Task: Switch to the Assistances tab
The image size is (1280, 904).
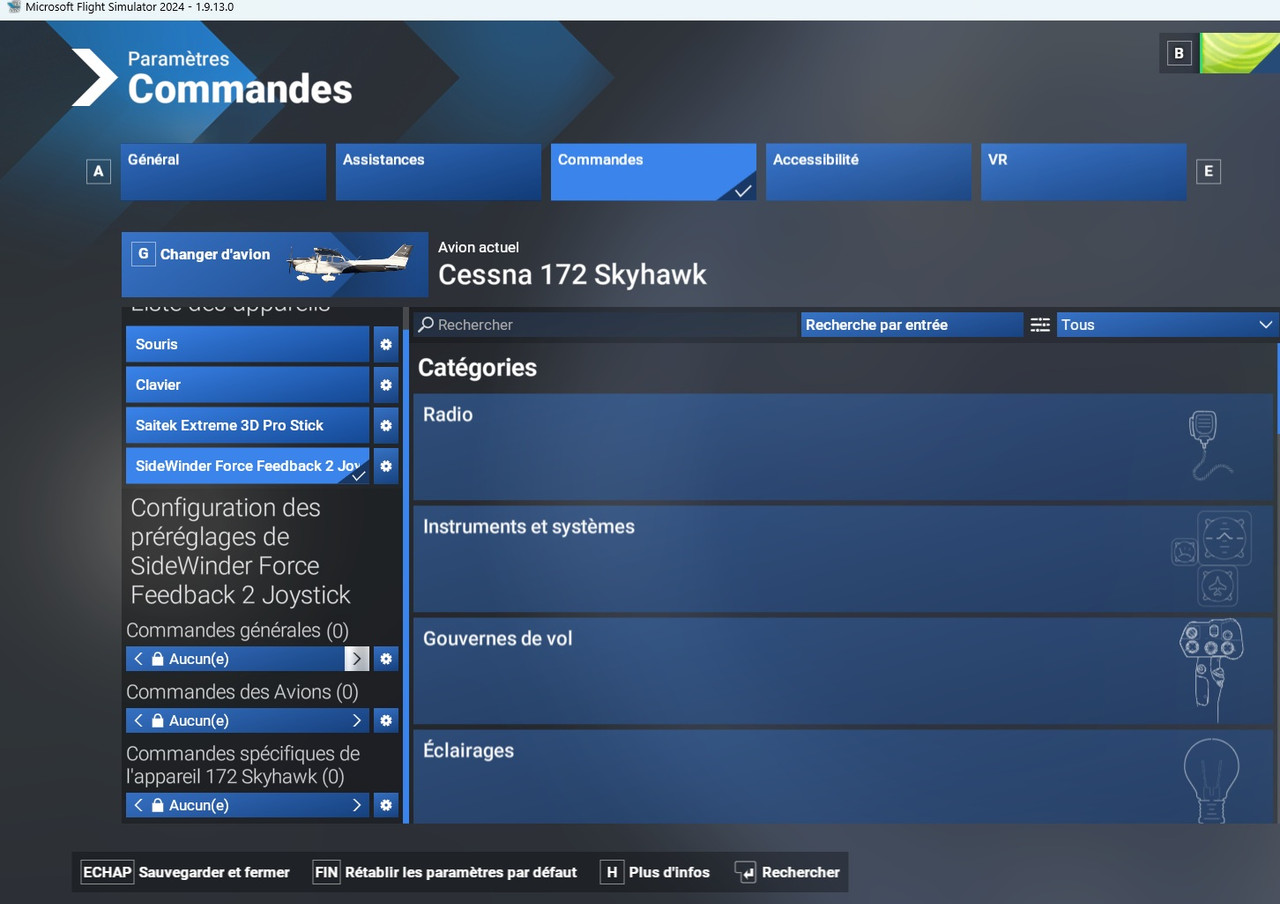Action: point(438,172)
